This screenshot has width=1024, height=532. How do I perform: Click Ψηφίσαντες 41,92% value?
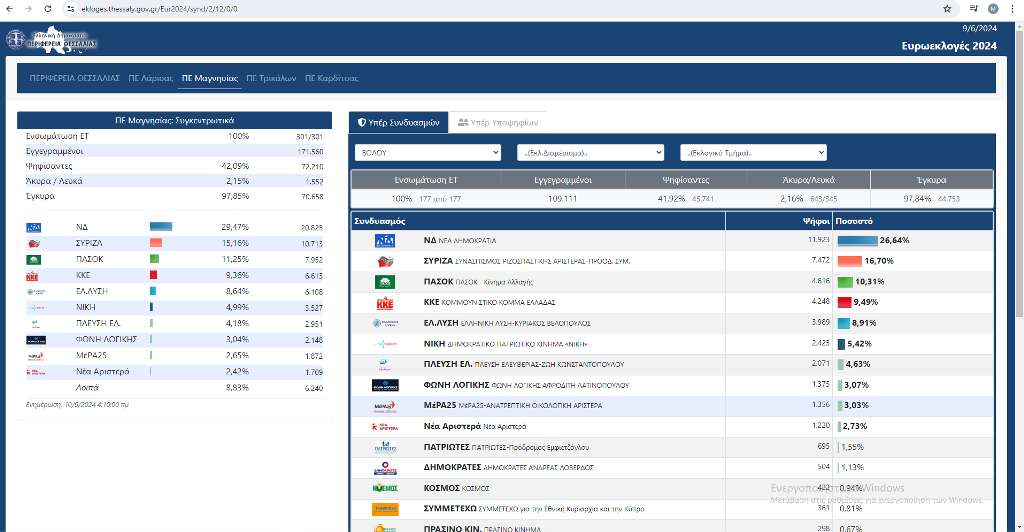pyautogui.click(x=671, y=198)
